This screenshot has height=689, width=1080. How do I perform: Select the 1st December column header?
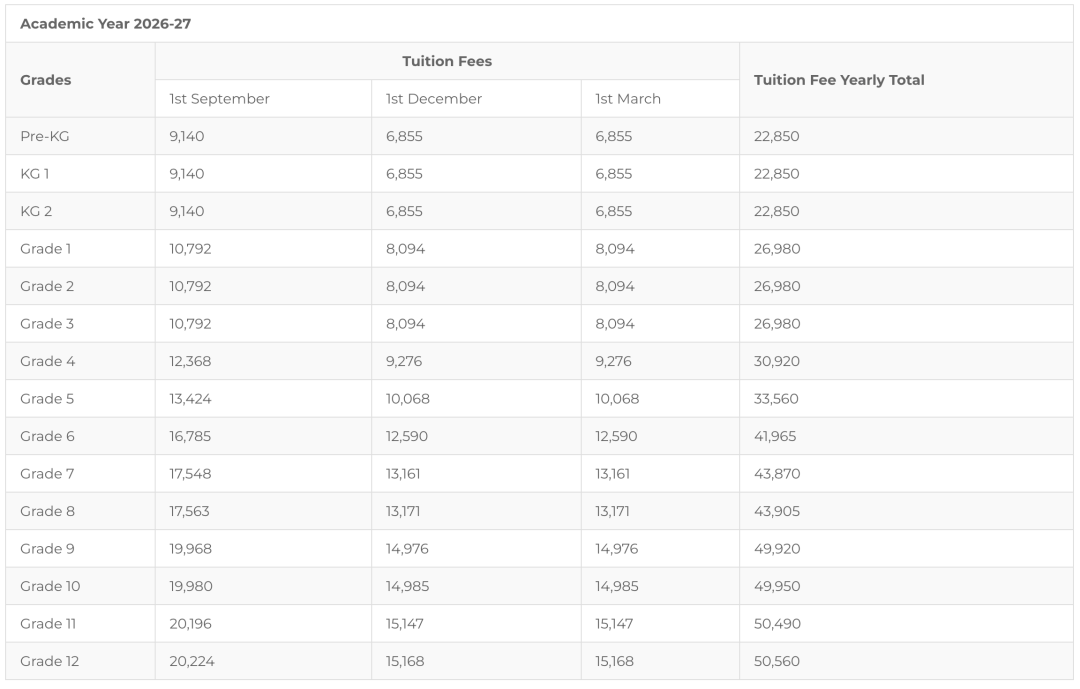coord(434,99)
